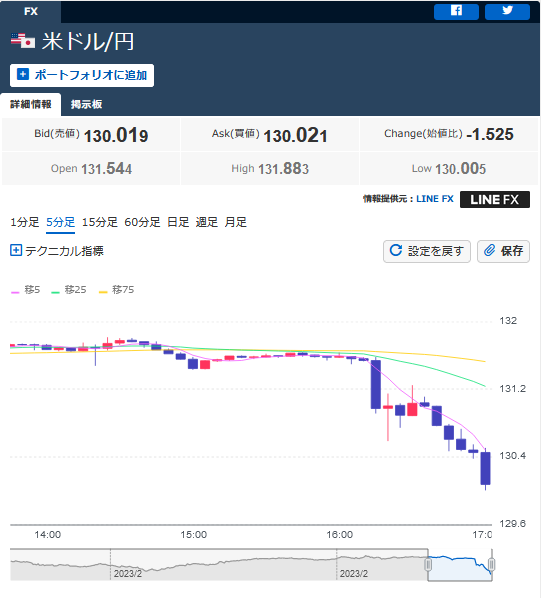Click plus icon in ポートフォリオに追加
The image size is (541, 598).
pos(23,74)
